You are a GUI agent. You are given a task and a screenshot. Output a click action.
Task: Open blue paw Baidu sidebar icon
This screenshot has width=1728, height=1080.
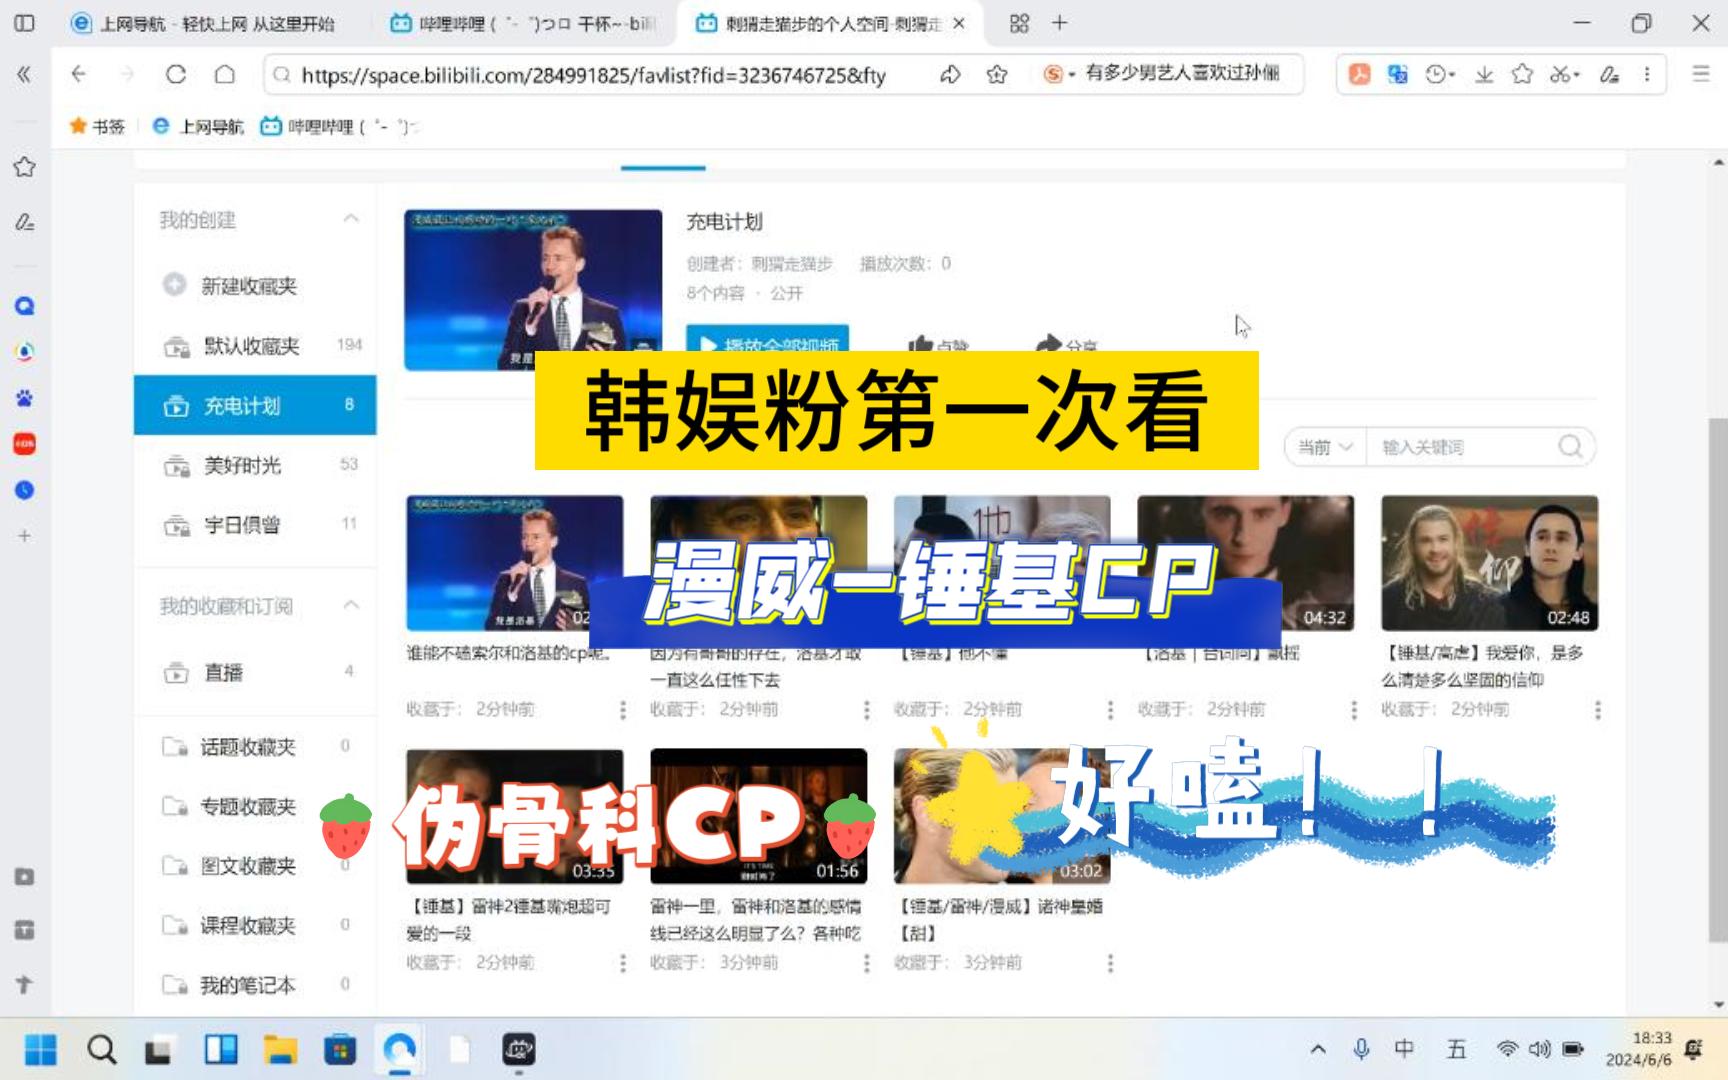point(25,398)
